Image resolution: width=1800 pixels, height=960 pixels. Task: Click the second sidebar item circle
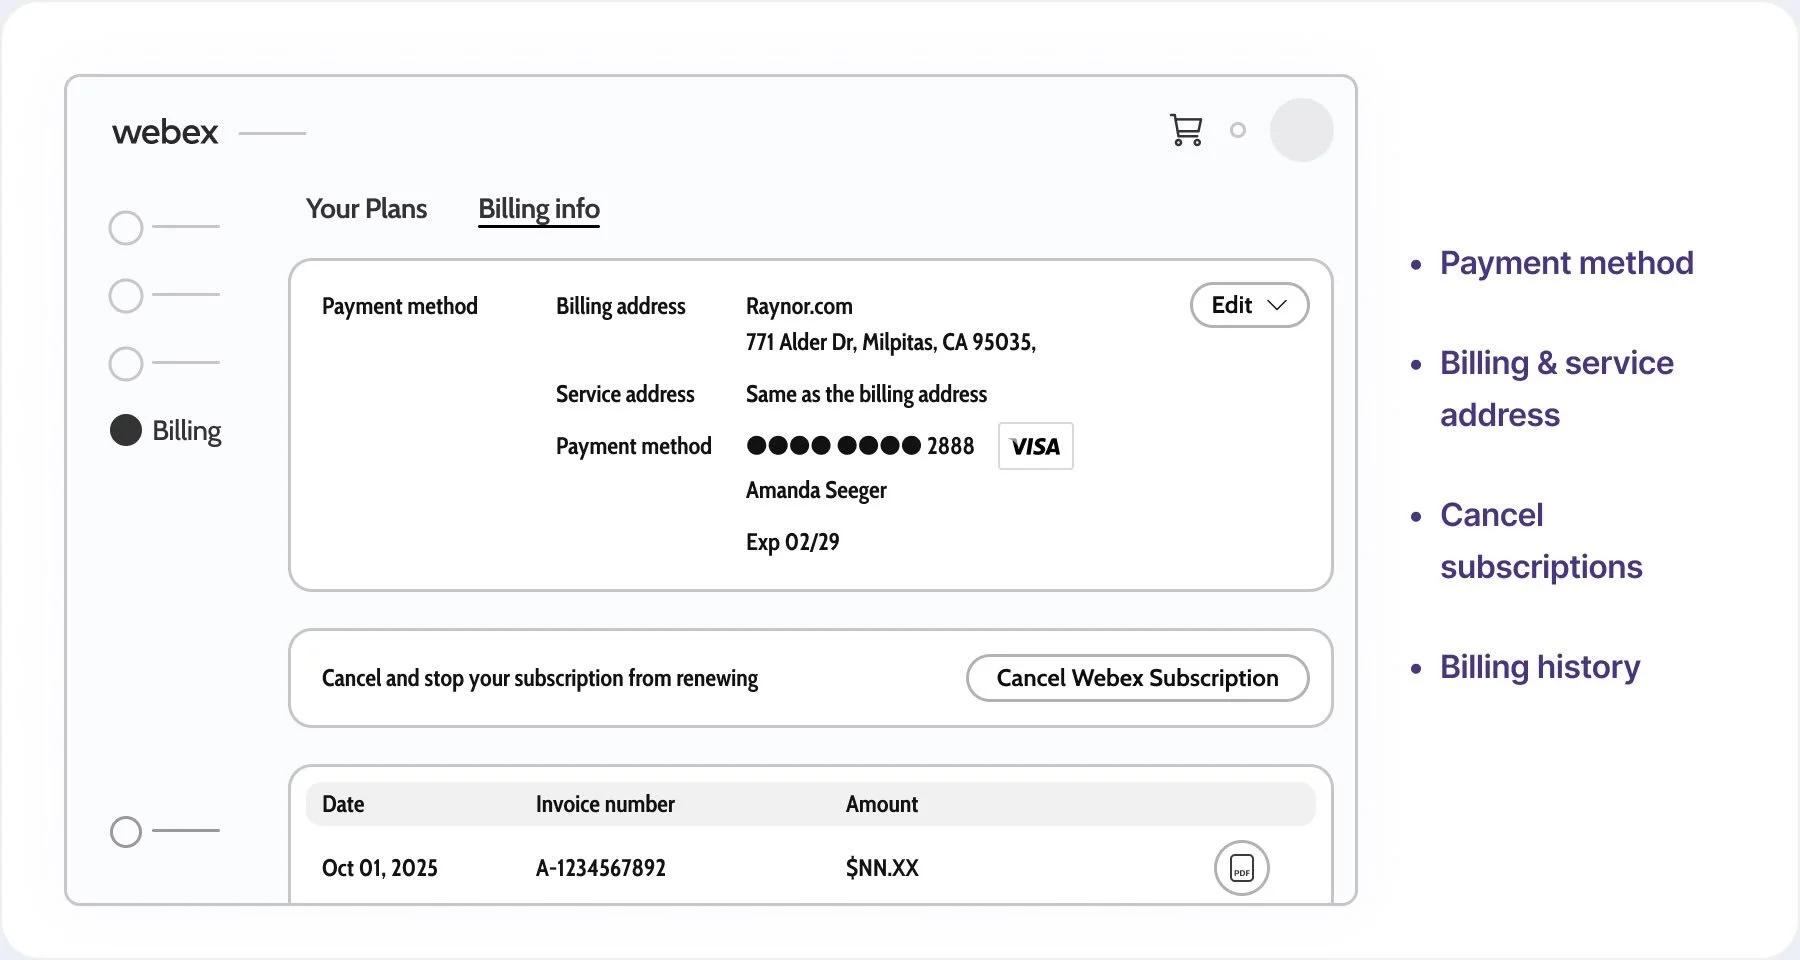point(125,295)
